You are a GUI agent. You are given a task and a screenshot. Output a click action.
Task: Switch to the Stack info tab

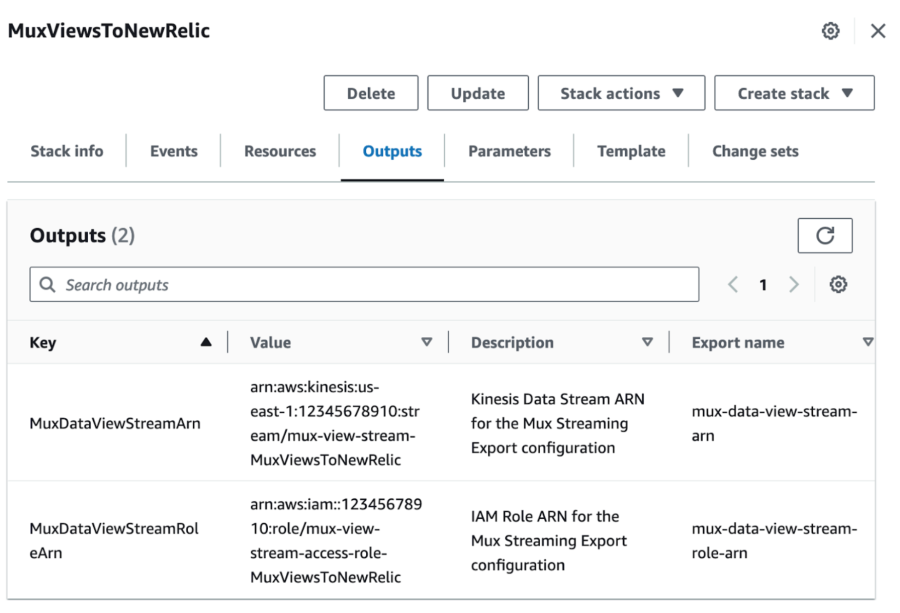(67, 151)
